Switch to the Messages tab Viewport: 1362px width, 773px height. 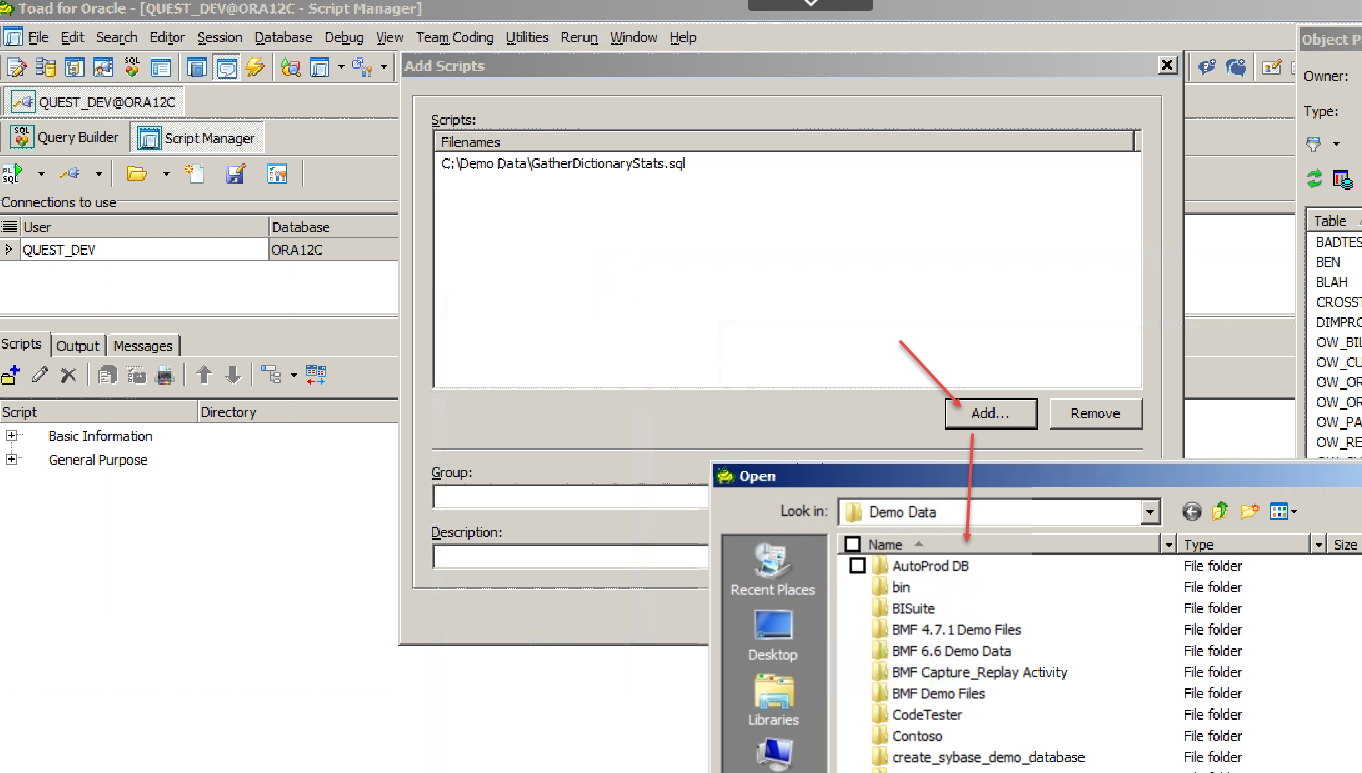pos(143,345)
